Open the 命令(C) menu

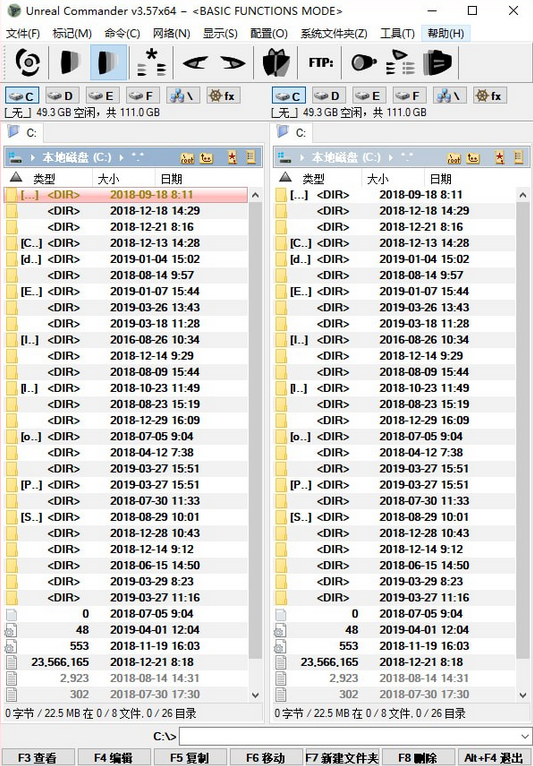click(122, 34)
